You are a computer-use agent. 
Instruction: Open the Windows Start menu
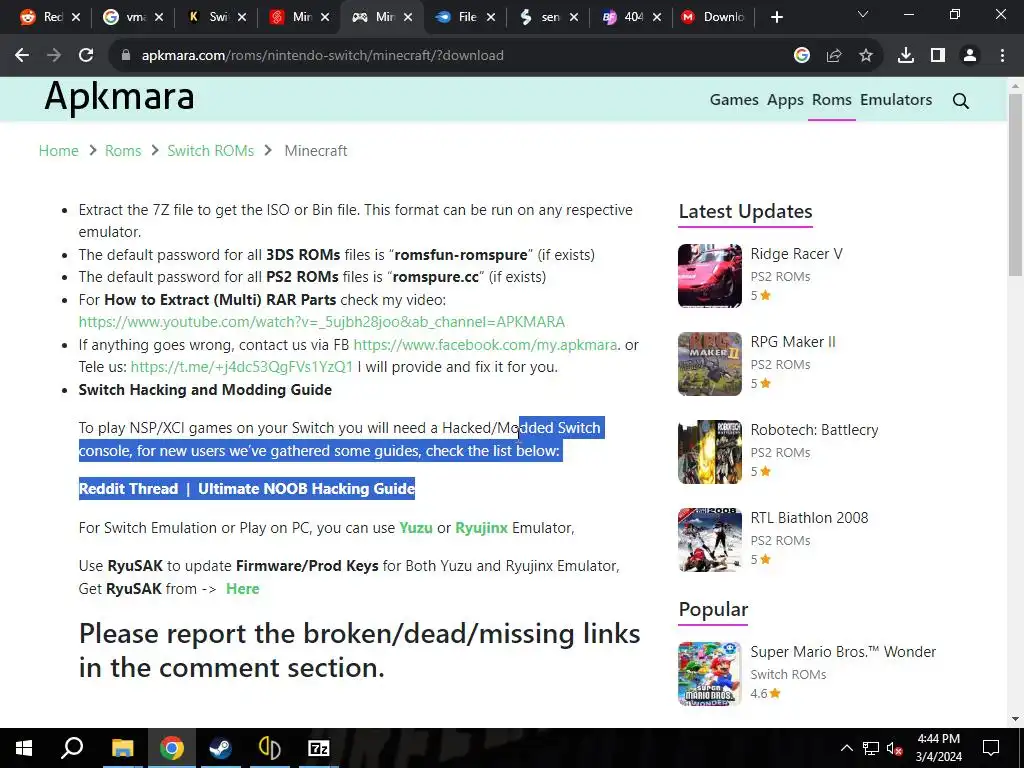tap(24, 748)
